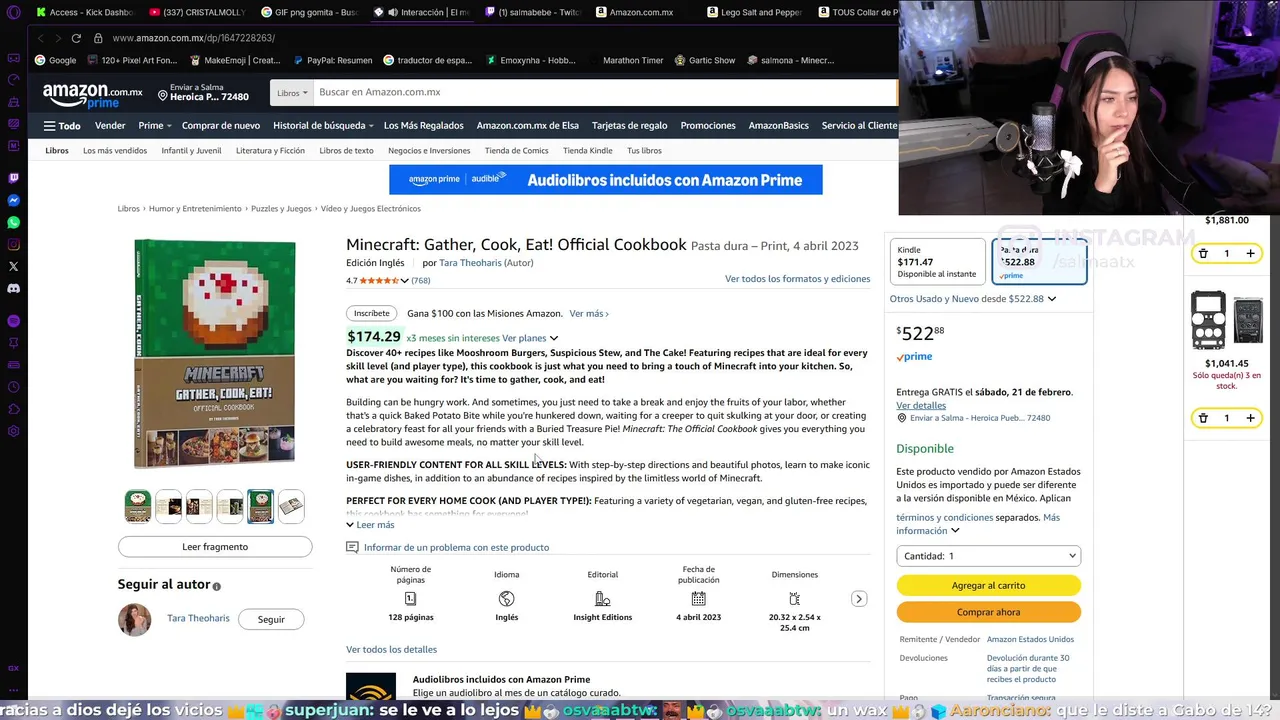Click the Agregar al carrito button
The width and height of the screenshot is (1280, 720).
[x=989, y=585]
